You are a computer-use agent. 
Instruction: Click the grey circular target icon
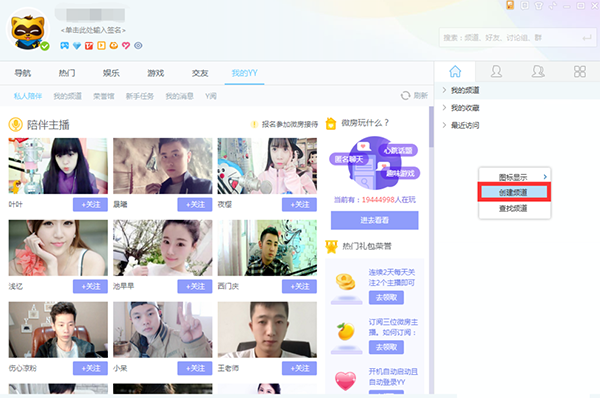click(x=138, y=46)
